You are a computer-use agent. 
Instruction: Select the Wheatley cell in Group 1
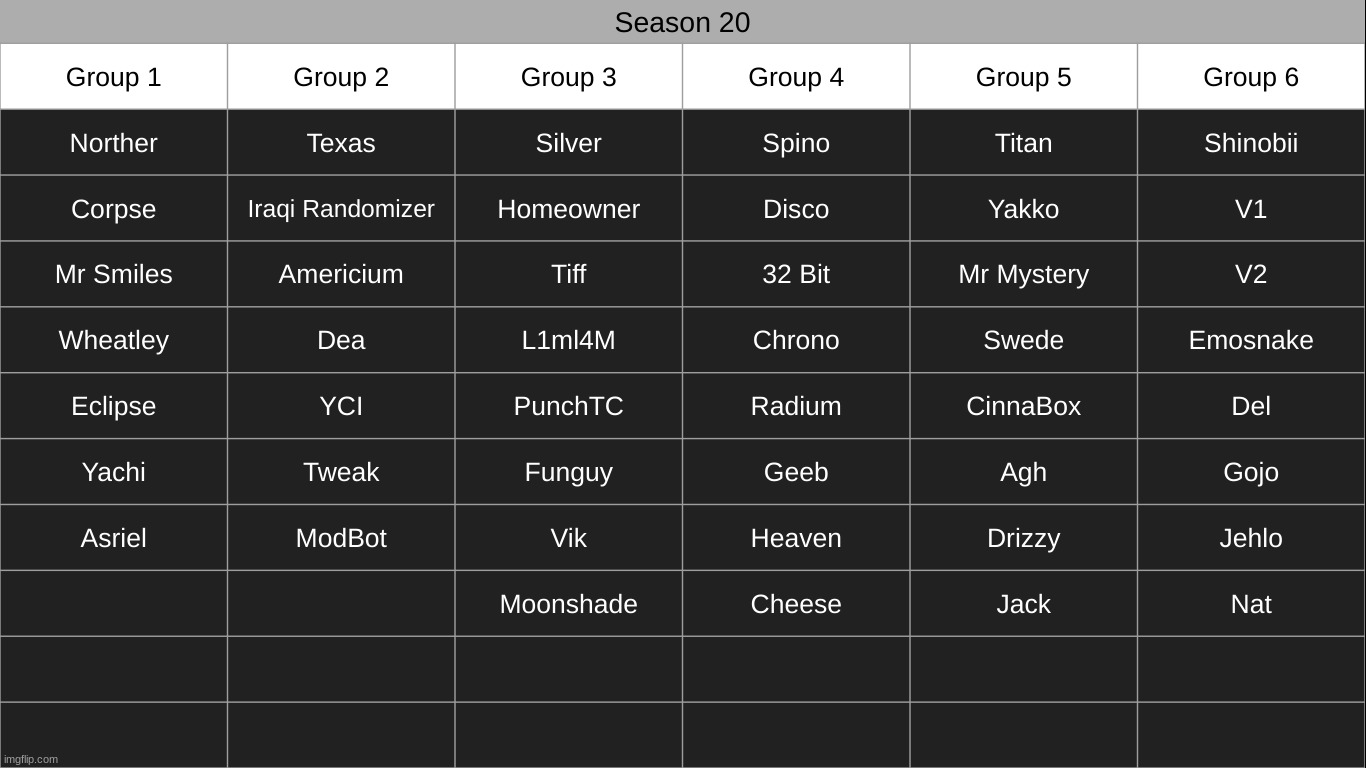pyautogui.click(x=114, y=340)
